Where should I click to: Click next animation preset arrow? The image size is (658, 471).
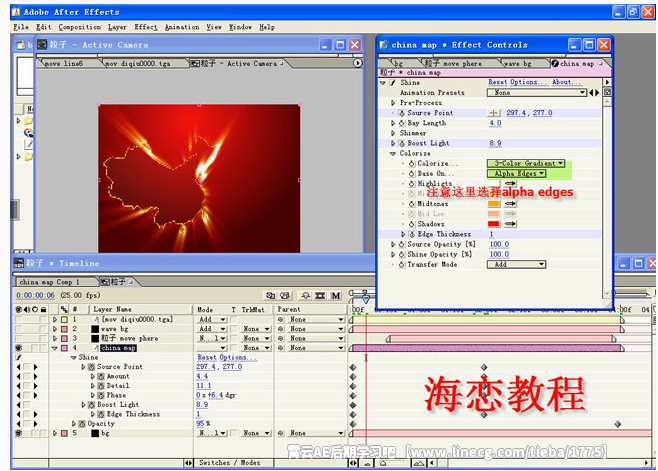click(x=597, y=93)
